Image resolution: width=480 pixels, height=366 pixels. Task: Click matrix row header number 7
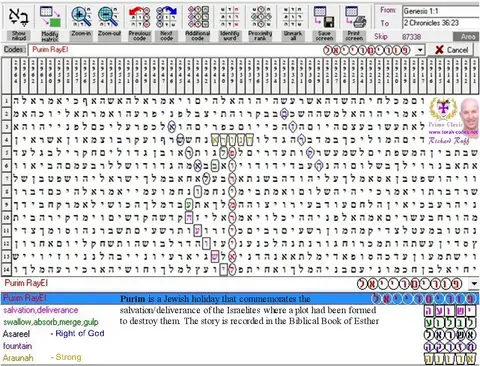point(6,178)
